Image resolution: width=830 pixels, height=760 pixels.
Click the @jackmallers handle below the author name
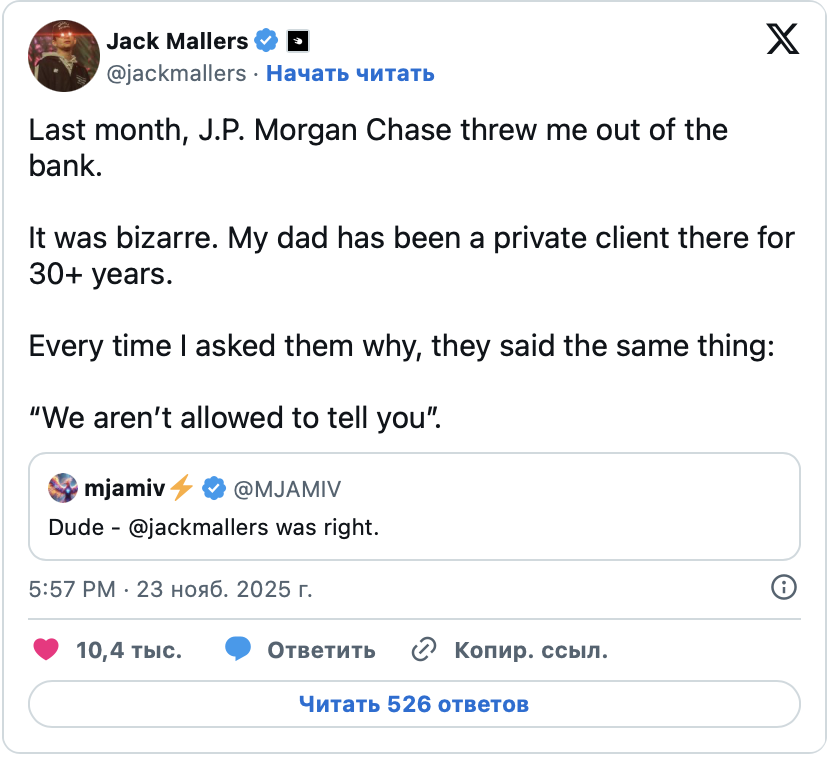click(172, 74)
